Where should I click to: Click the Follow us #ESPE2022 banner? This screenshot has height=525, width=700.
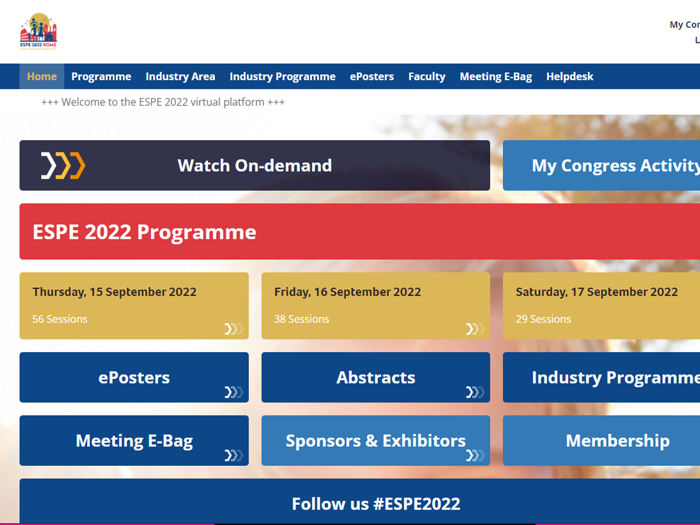pos(360,501)
